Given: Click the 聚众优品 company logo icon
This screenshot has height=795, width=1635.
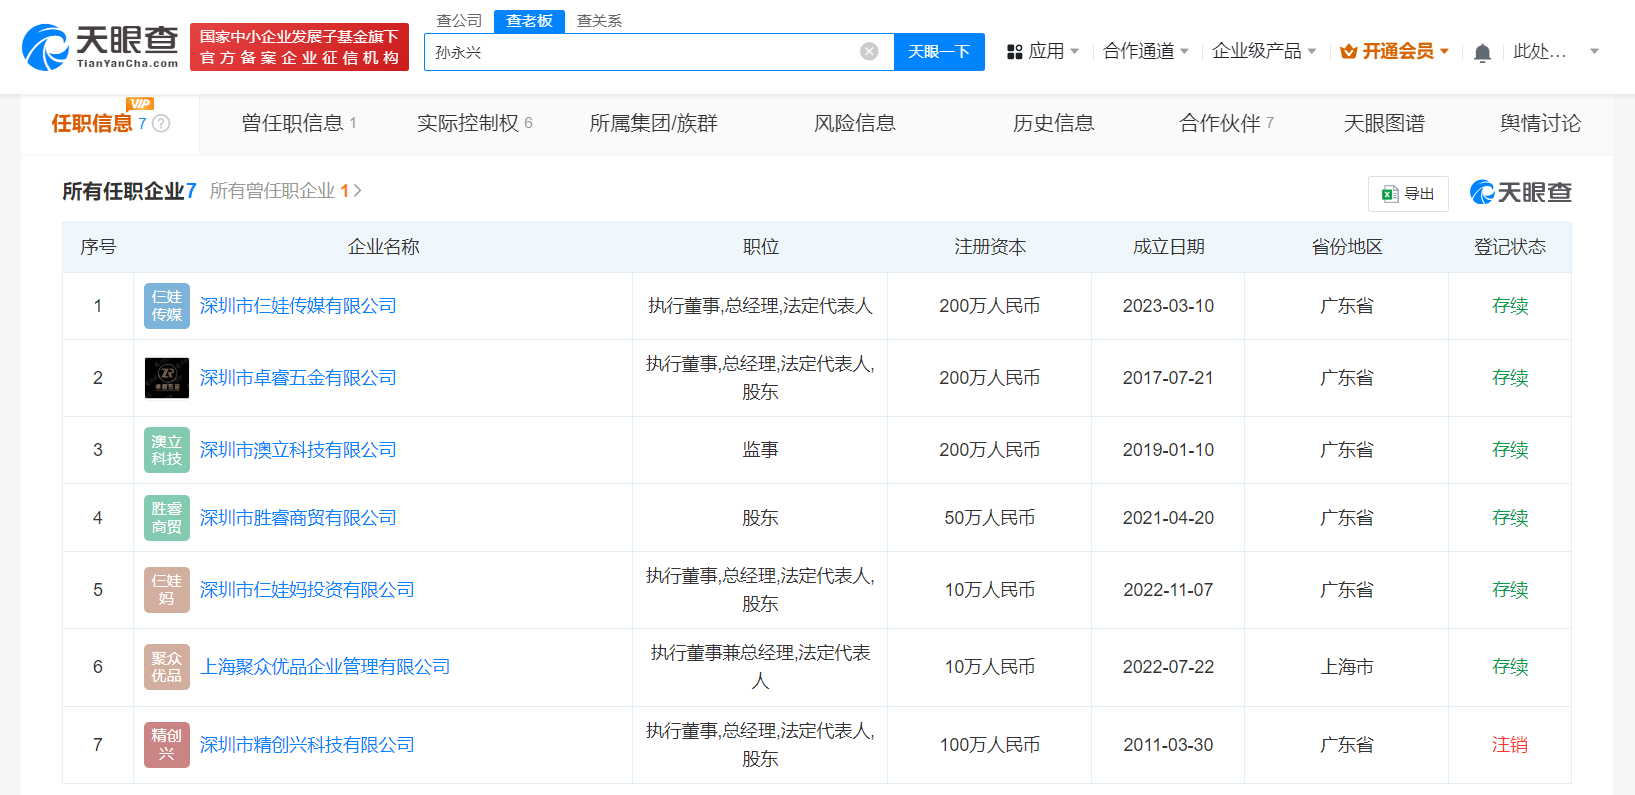Looking at the screenshot, I should [x=167, y=667].
